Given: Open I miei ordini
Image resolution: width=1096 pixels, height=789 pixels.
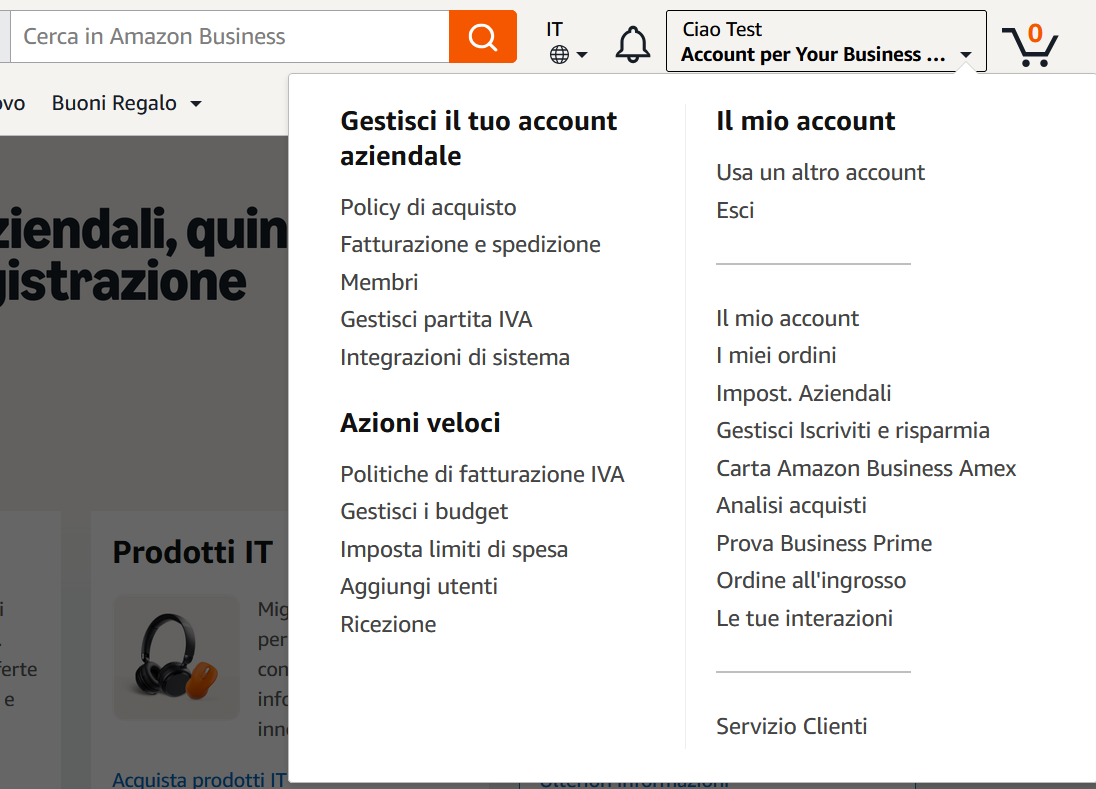Looking at the screenshot, I should pyautogui.click(x=777, y=355).
